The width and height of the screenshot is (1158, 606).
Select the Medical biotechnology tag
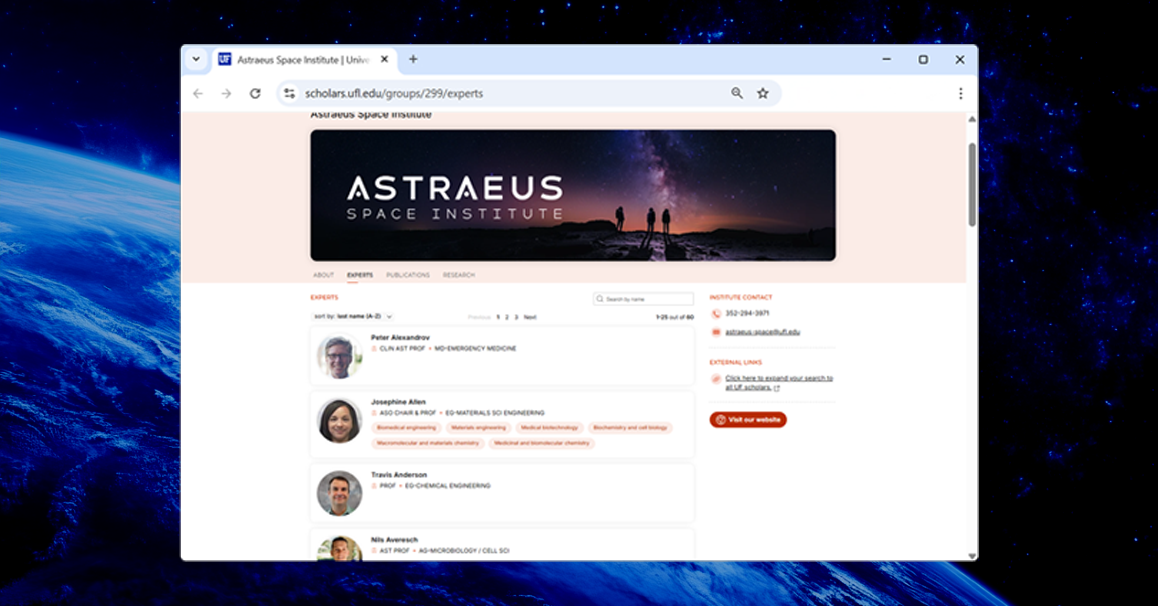[x=549, y=428]
